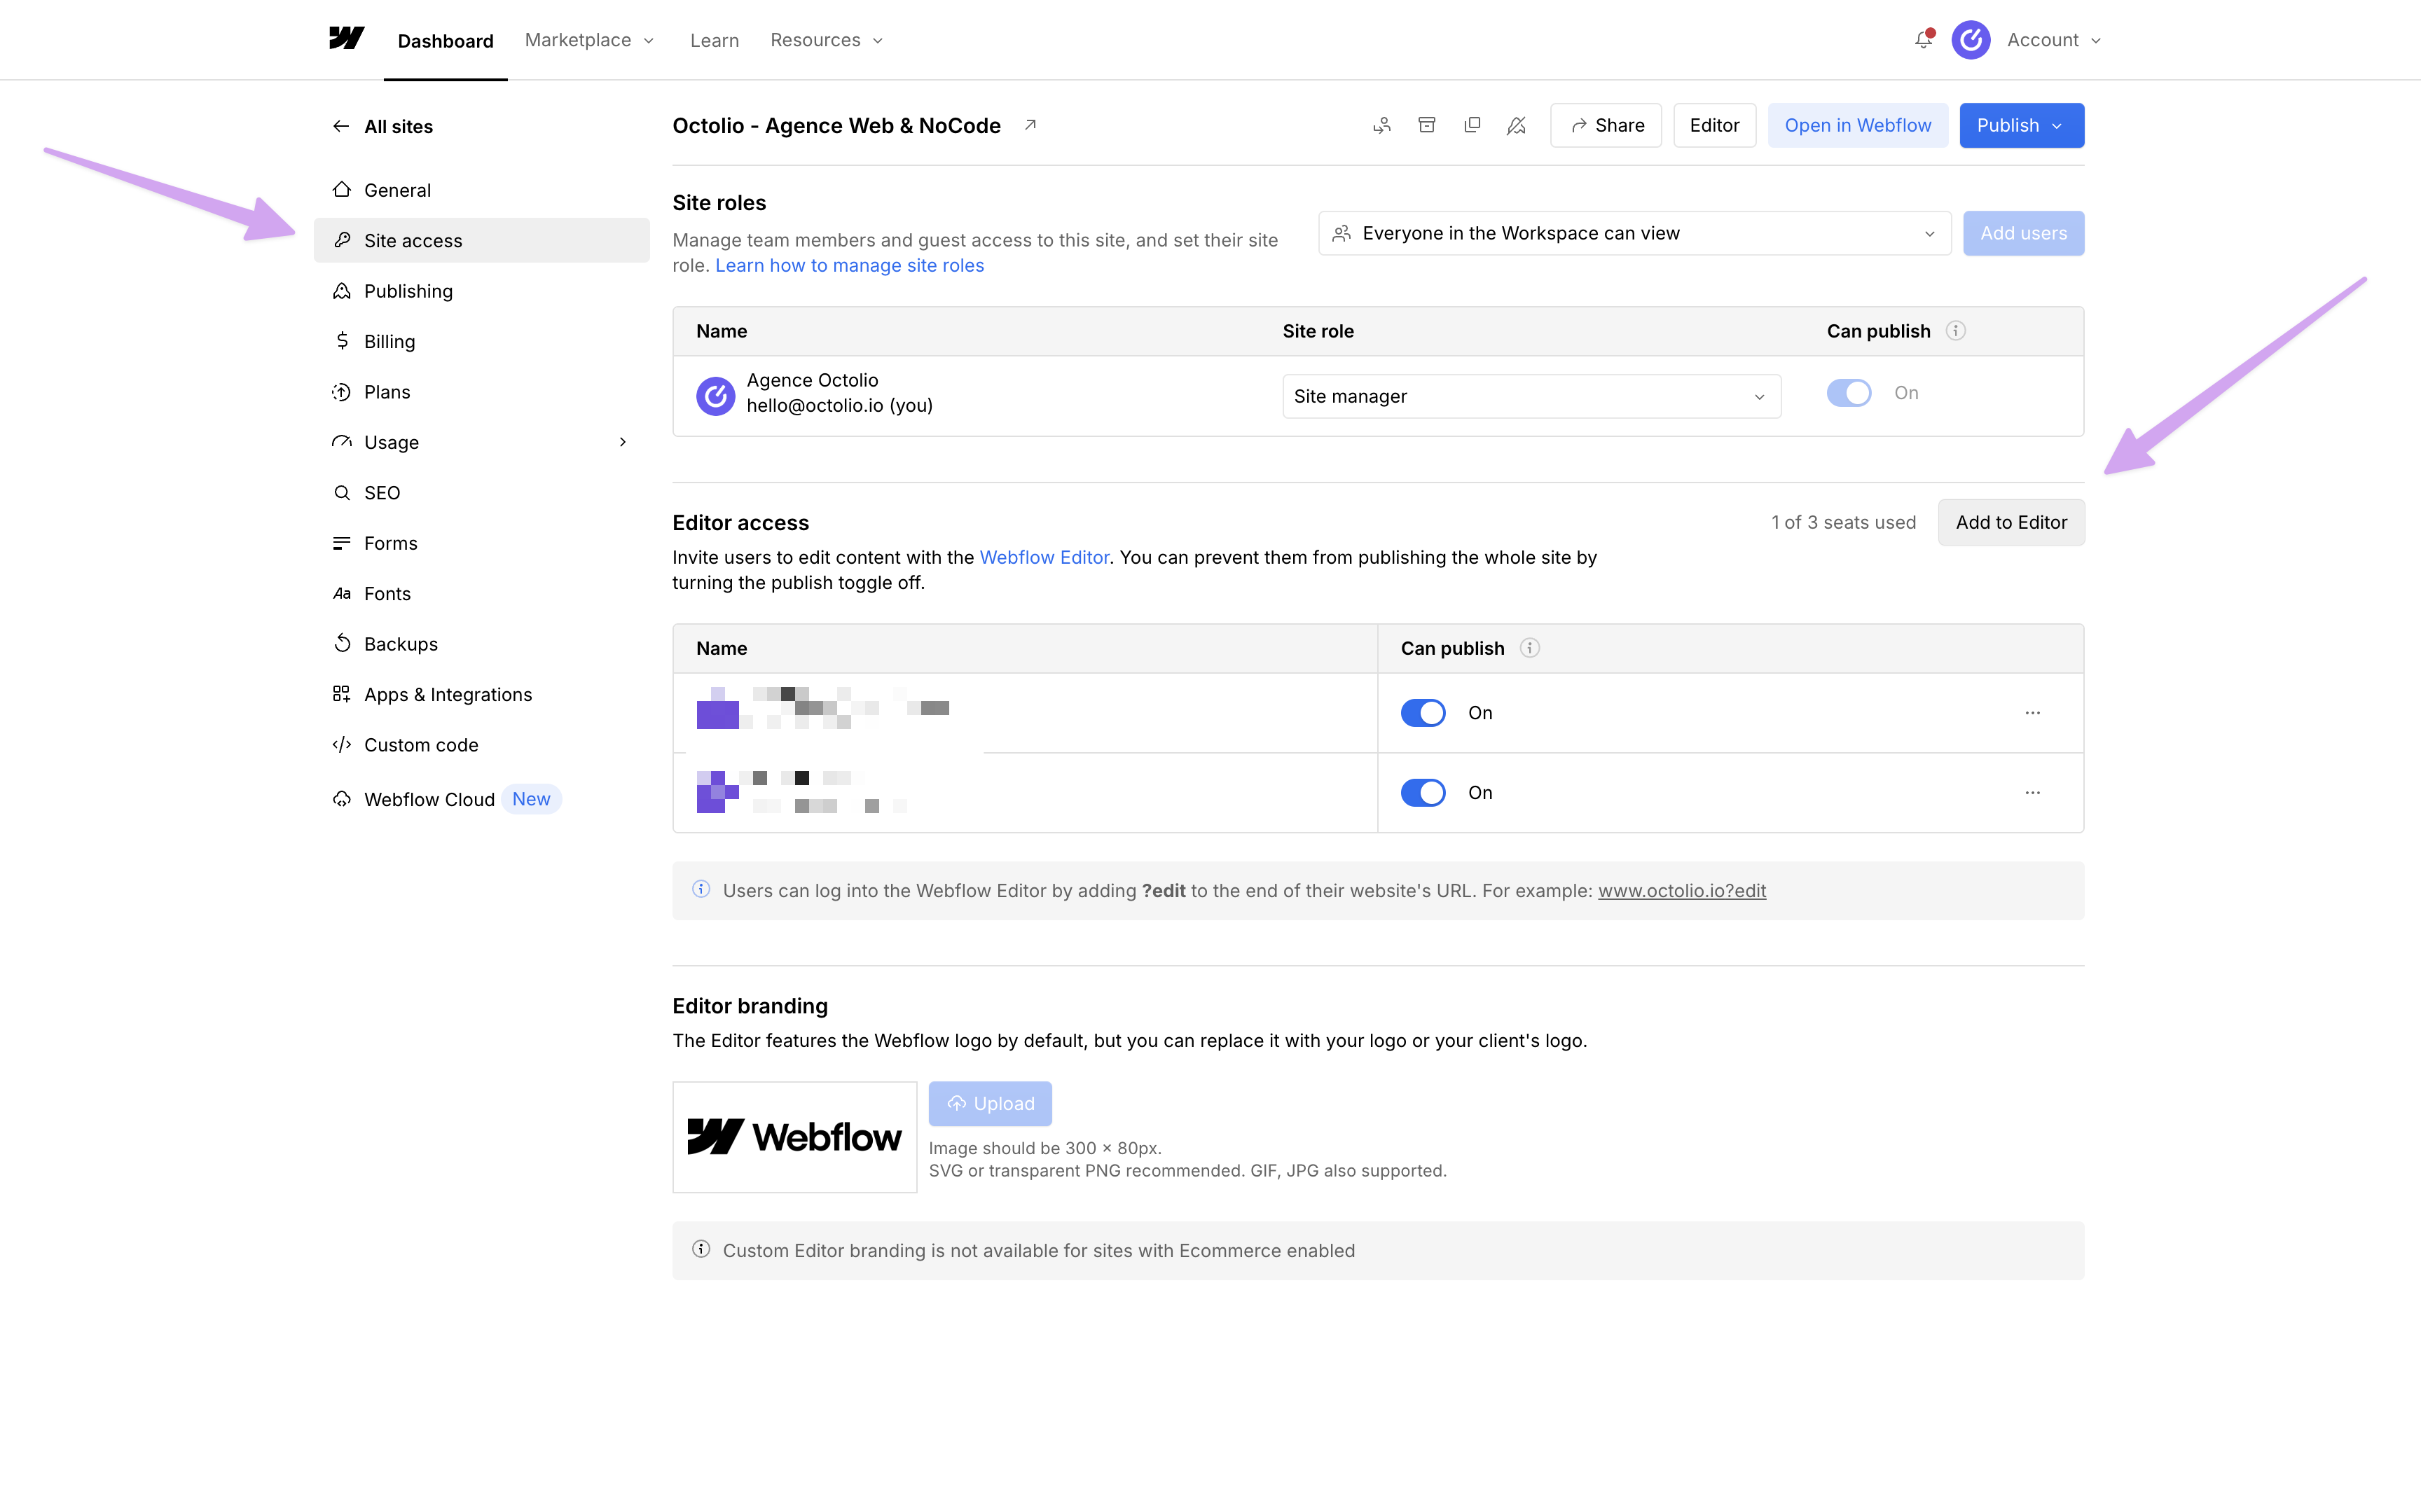Click the New badge beside Webflow Cloud
Screen dimensions: 2421x1512
[531, 799]
